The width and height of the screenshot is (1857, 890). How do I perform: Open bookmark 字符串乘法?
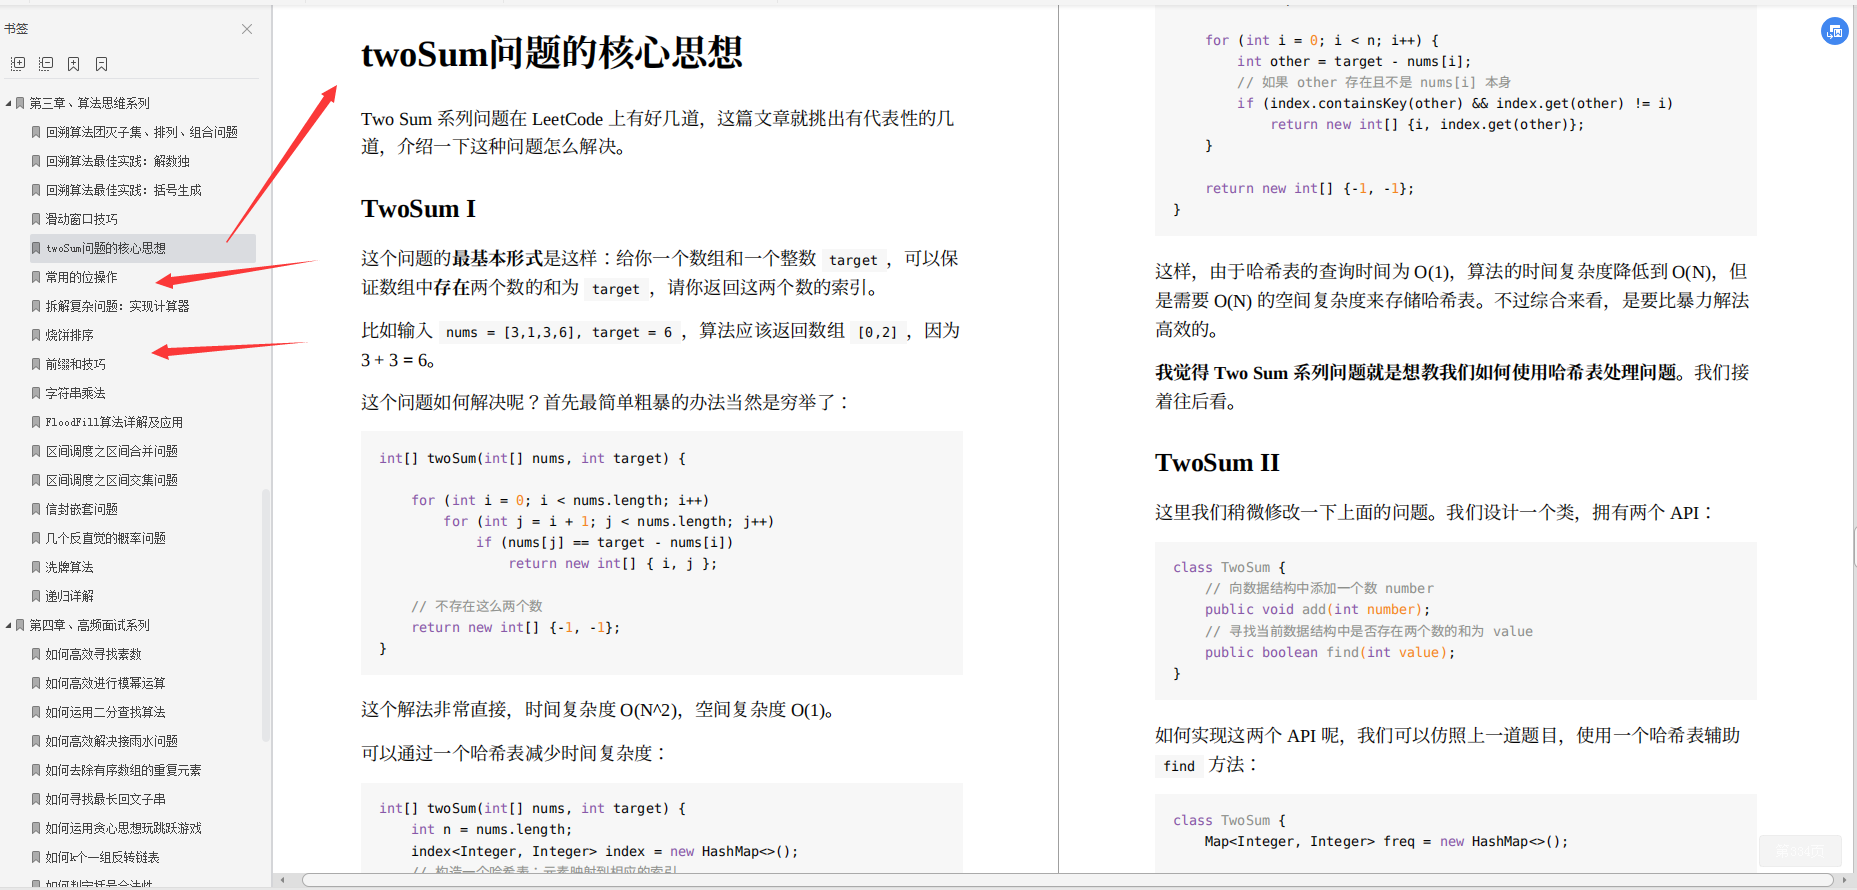point(75,393)
